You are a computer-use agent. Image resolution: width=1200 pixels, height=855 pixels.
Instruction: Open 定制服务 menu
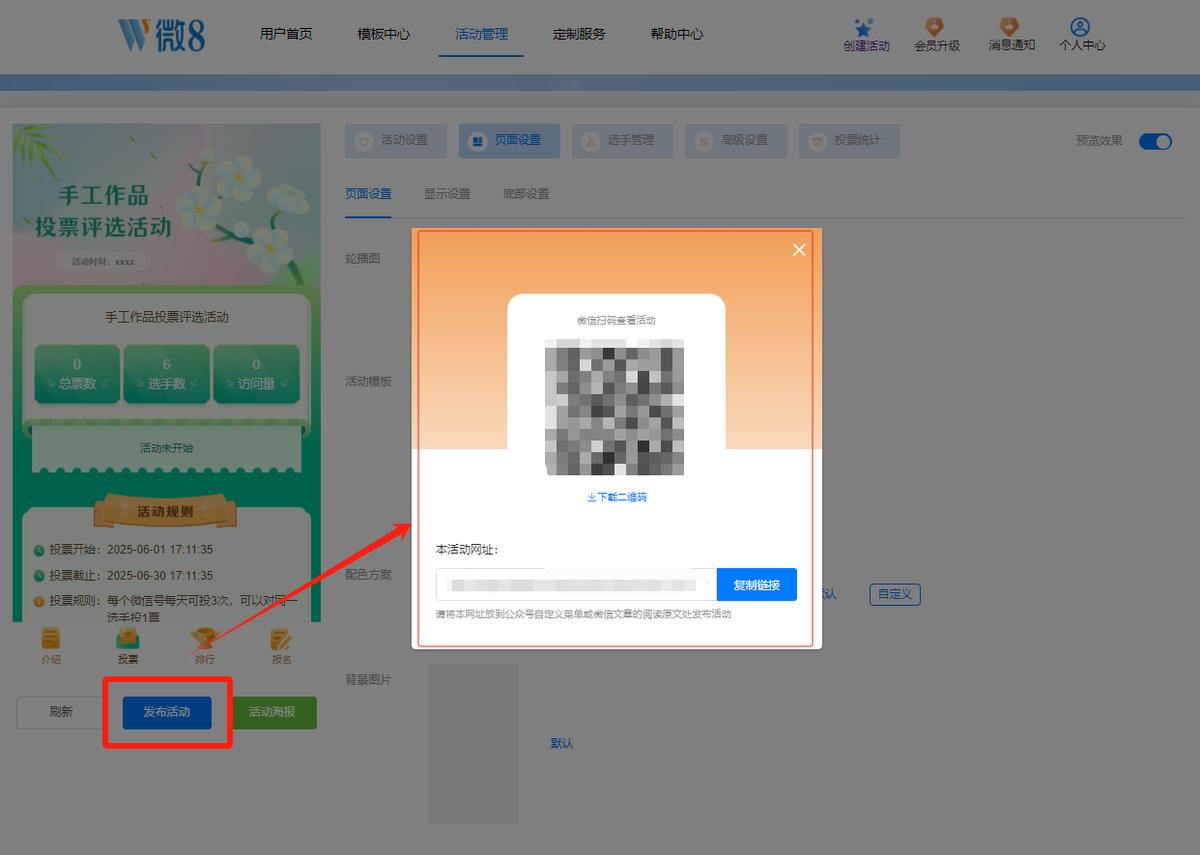tap(579, 34)
